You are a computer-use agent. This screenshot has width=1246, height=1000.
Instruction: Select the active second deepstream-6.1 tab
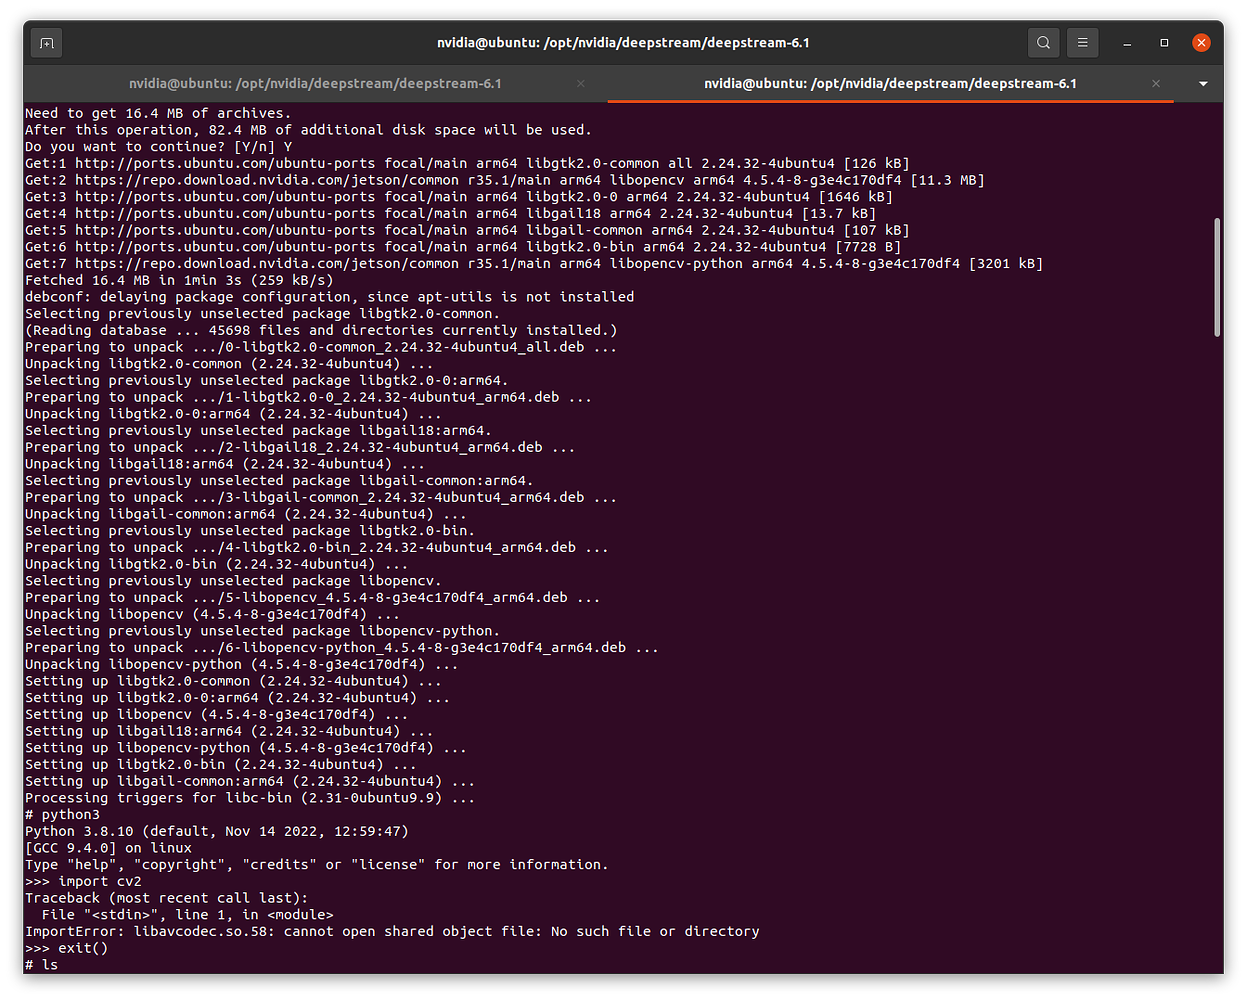(x=890, y=84)
